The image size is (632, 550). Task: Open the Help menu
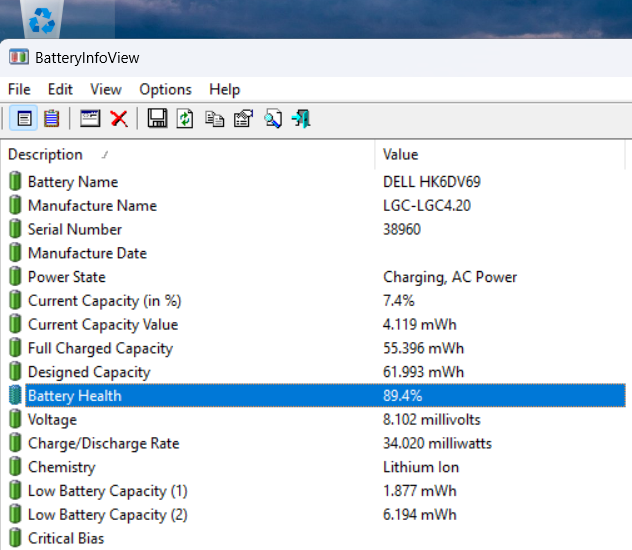[x=225, y=89]
